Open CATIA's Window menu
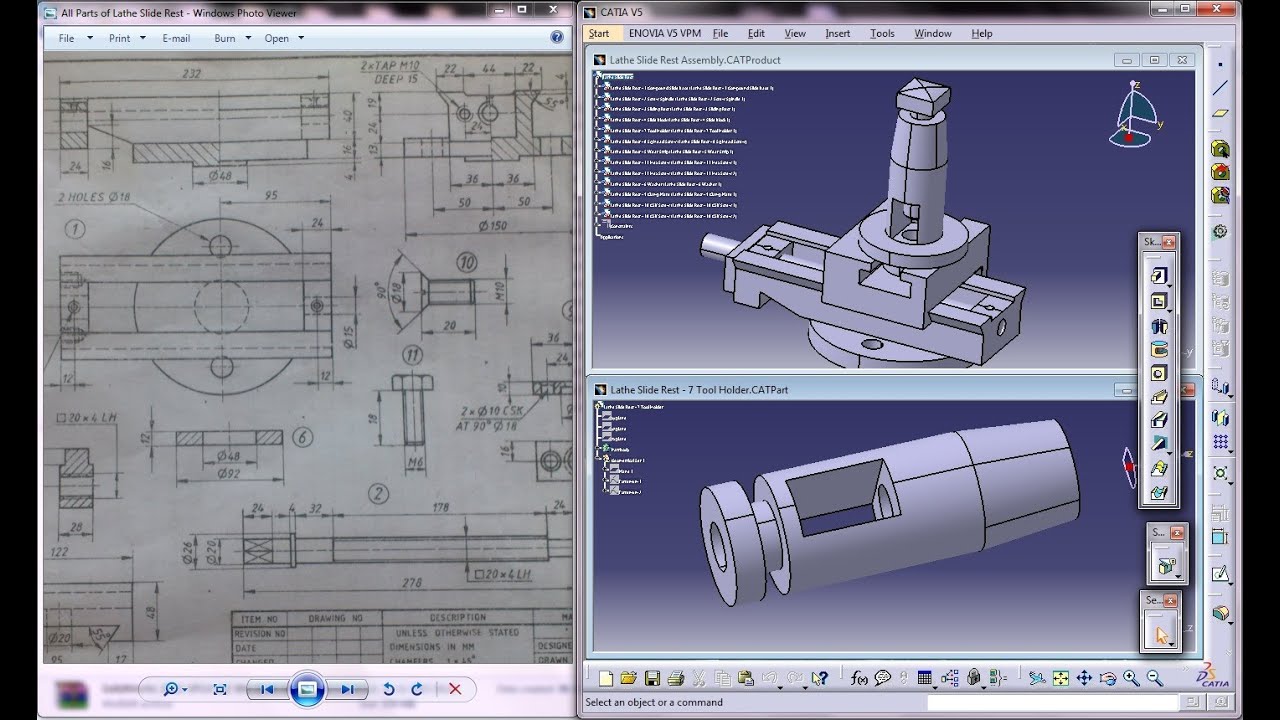 [933, 33]
